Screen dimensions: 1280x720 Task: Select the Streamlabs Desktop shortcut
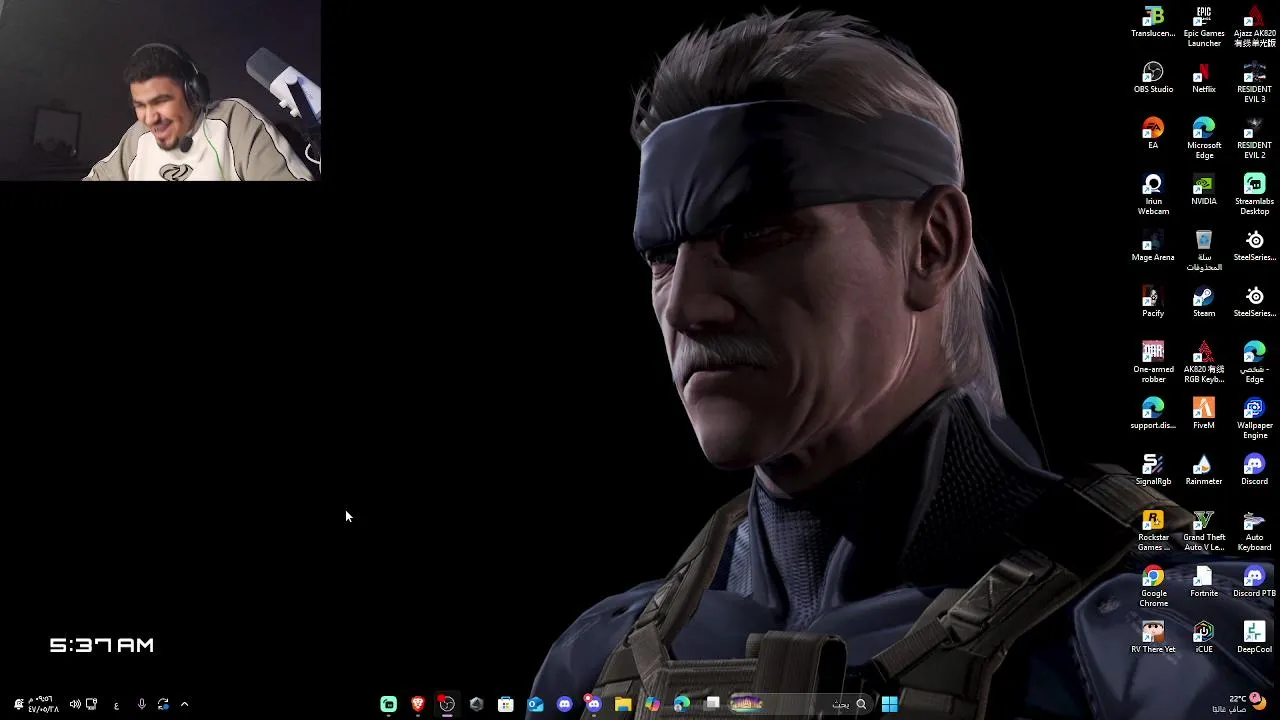pos(1254,195)
